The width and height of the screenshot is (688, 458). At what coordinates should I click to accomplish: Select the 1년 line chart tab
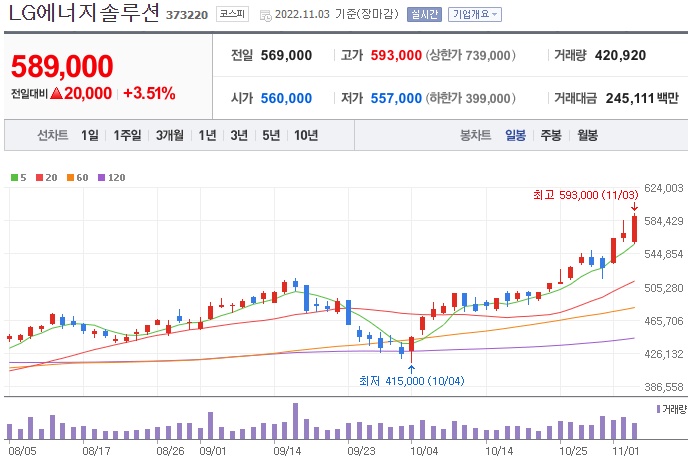[207, 135]
